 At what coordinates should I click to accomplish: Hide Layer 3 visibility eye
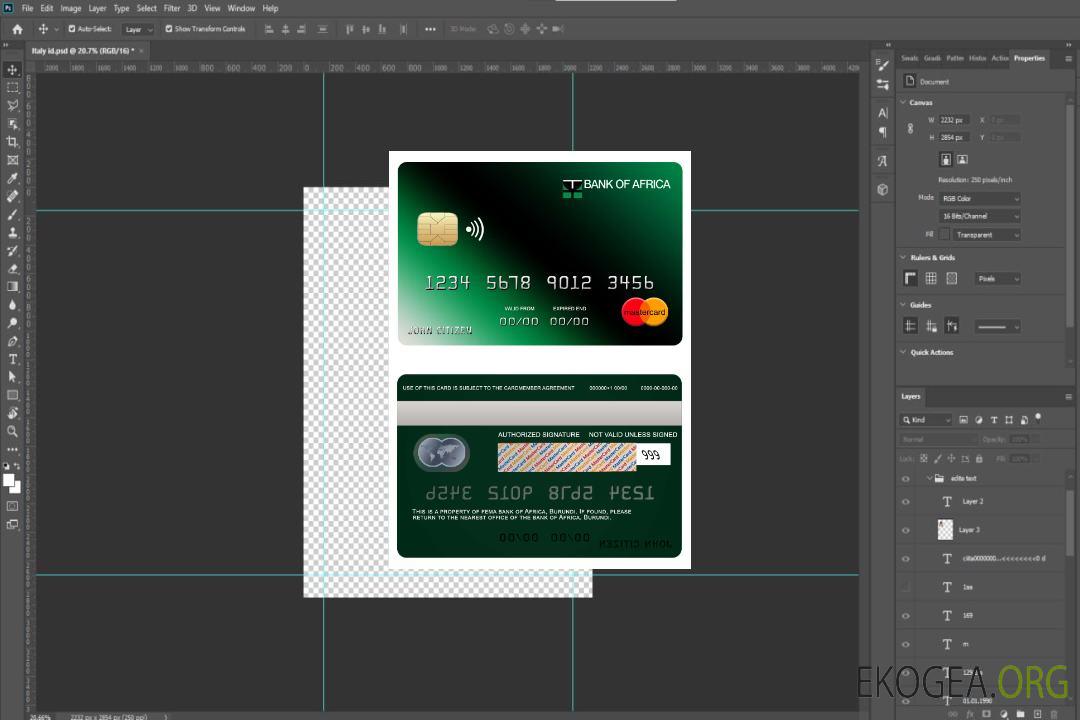906,531
